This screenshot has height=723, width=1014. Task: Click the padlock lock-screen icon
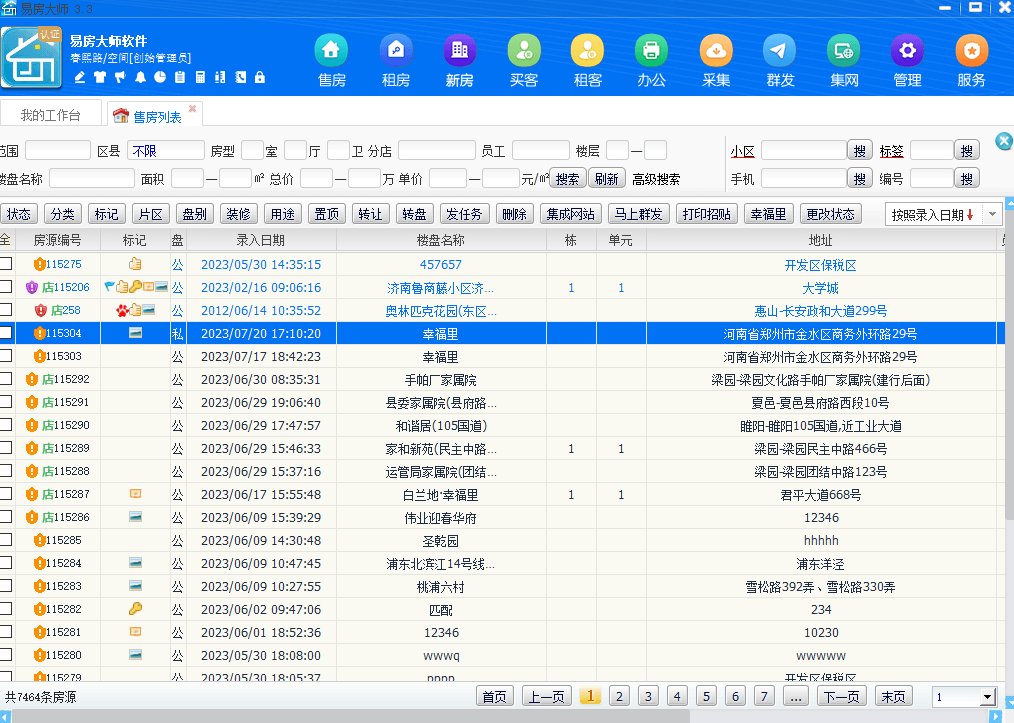pyautogui.click(x=260, y=77)
